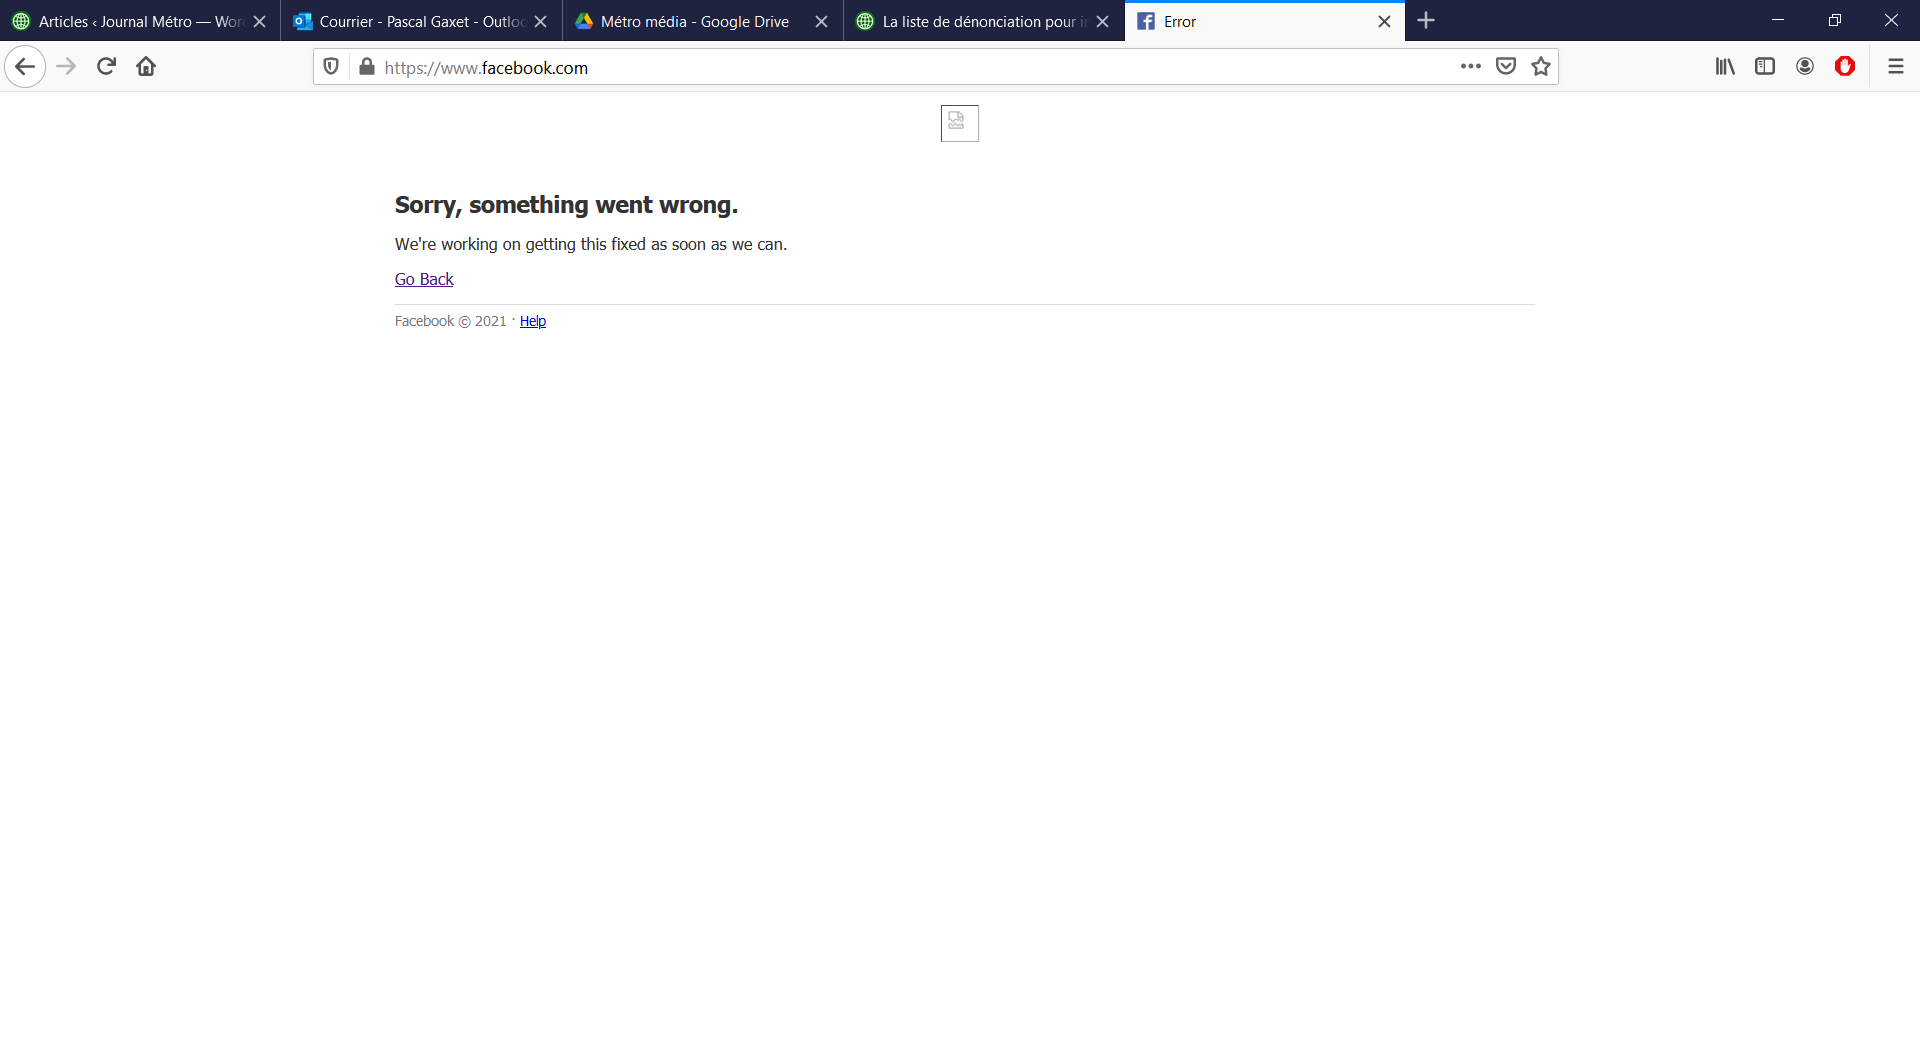The width and height of the screenshot is (1920, 1042).
Task: Open the Firefox hamburger application menu
Action: tap(1895, 67)
